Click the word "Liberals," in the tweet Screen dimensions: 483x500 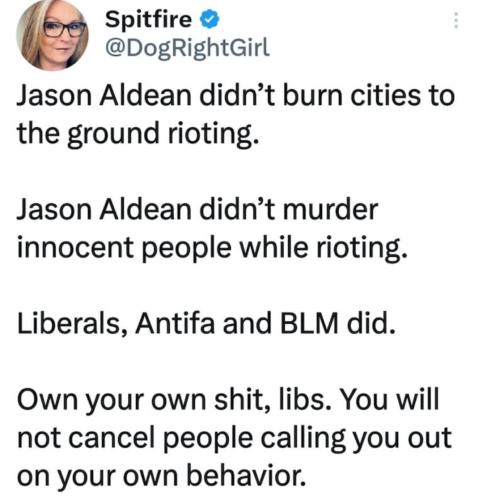72,324
